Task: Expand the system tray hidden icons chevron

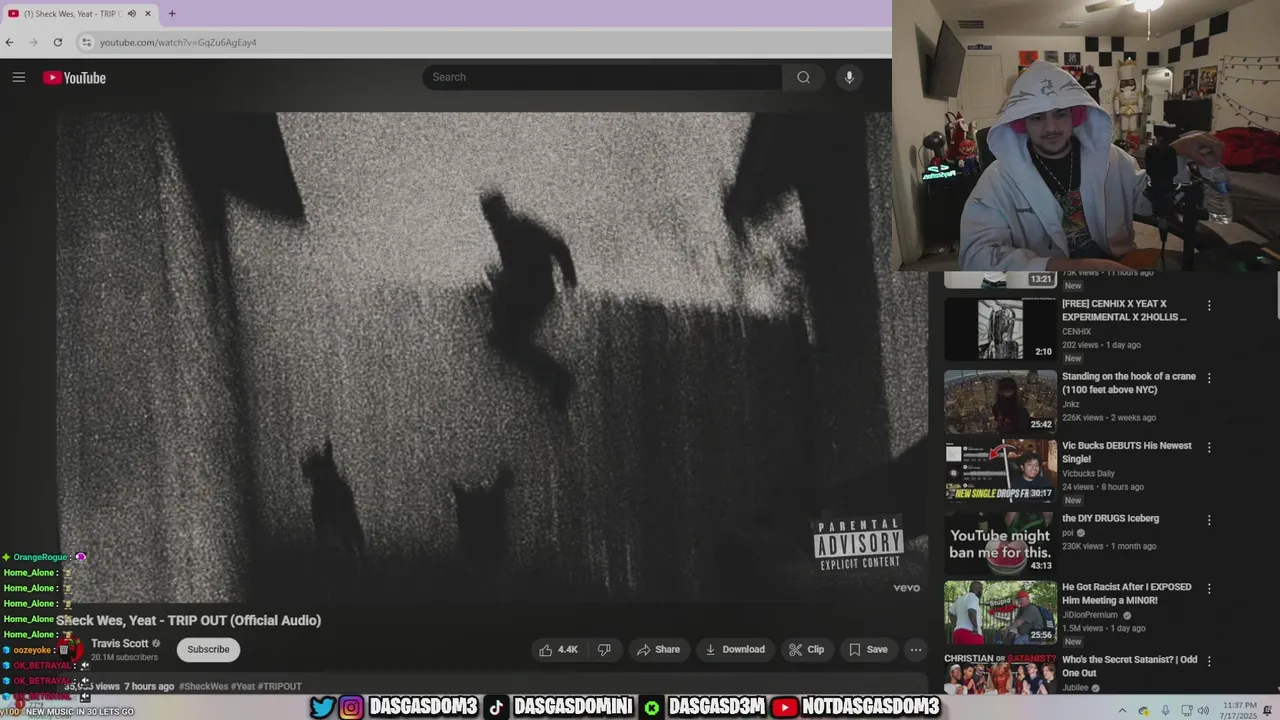Action: (x=1122, y=711)
